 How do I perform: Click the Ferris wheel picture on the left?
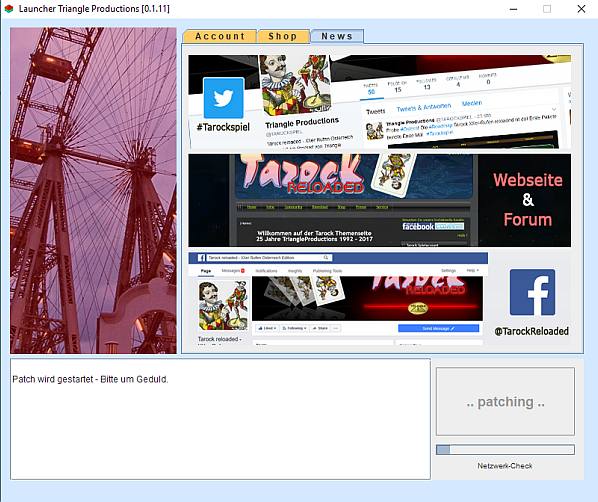point(93,190)
